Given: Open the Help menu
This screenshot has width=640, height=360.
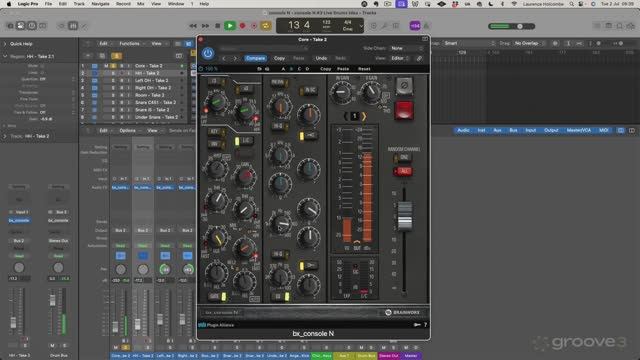Looking at the screenshot, I should click(x=204, y=4).
